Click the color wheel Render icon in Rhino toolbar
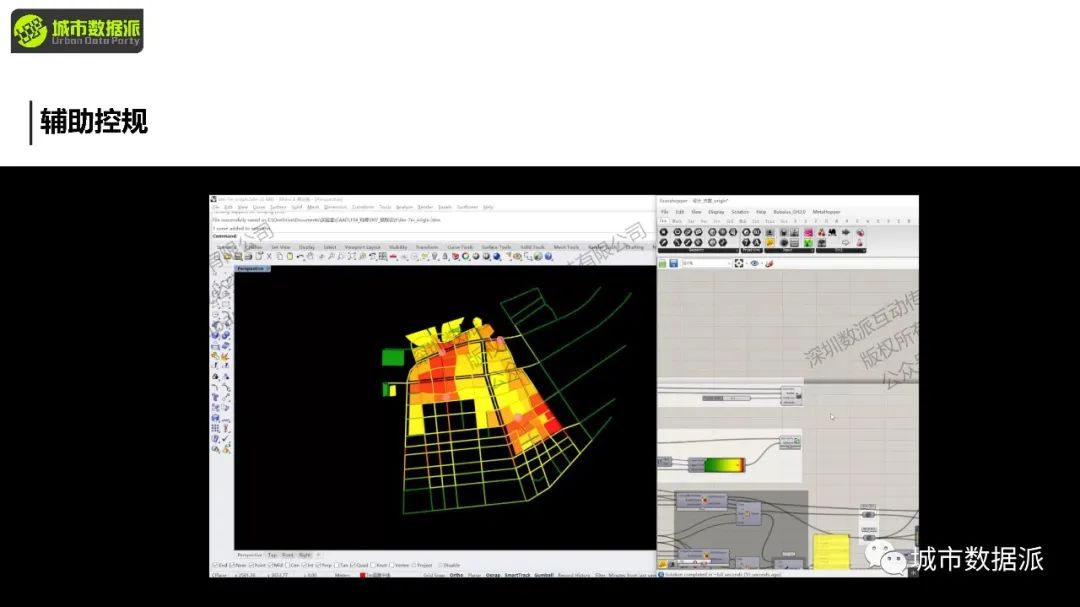This screenshot has height=607, width=1080. (465, 256)
